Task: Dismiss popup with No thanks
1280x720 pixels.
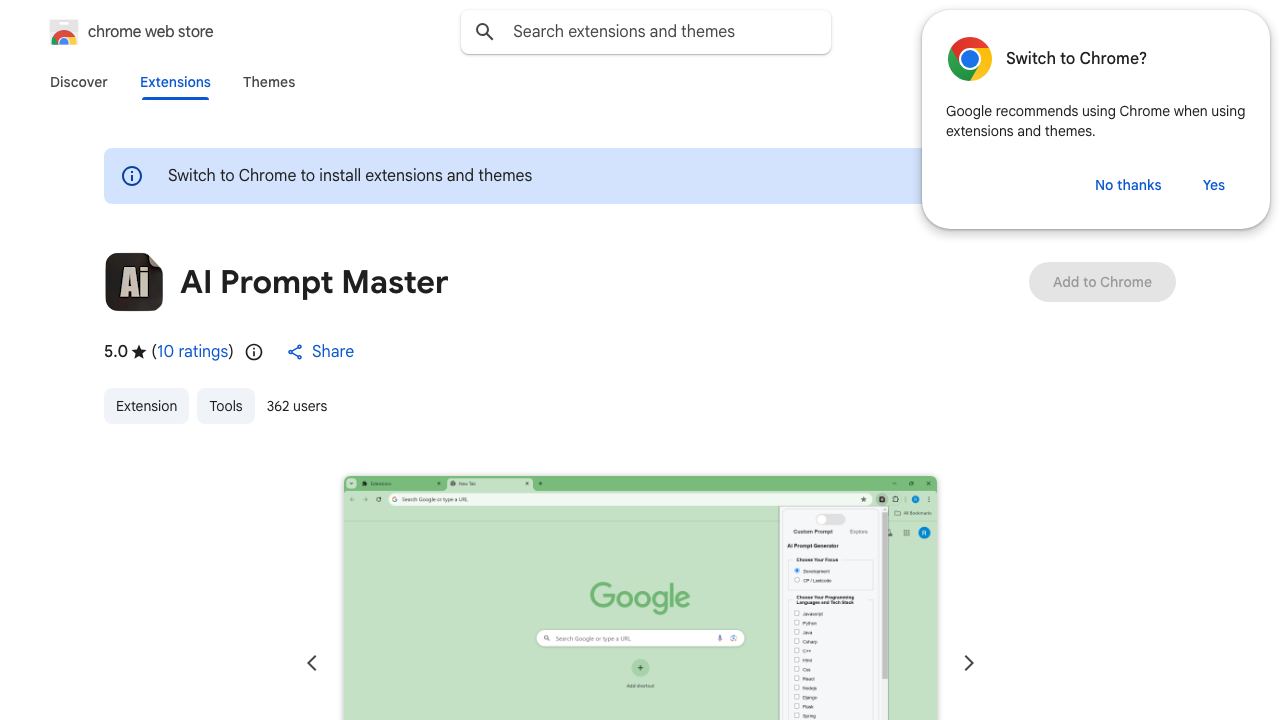Action: tap(1128, 185)
